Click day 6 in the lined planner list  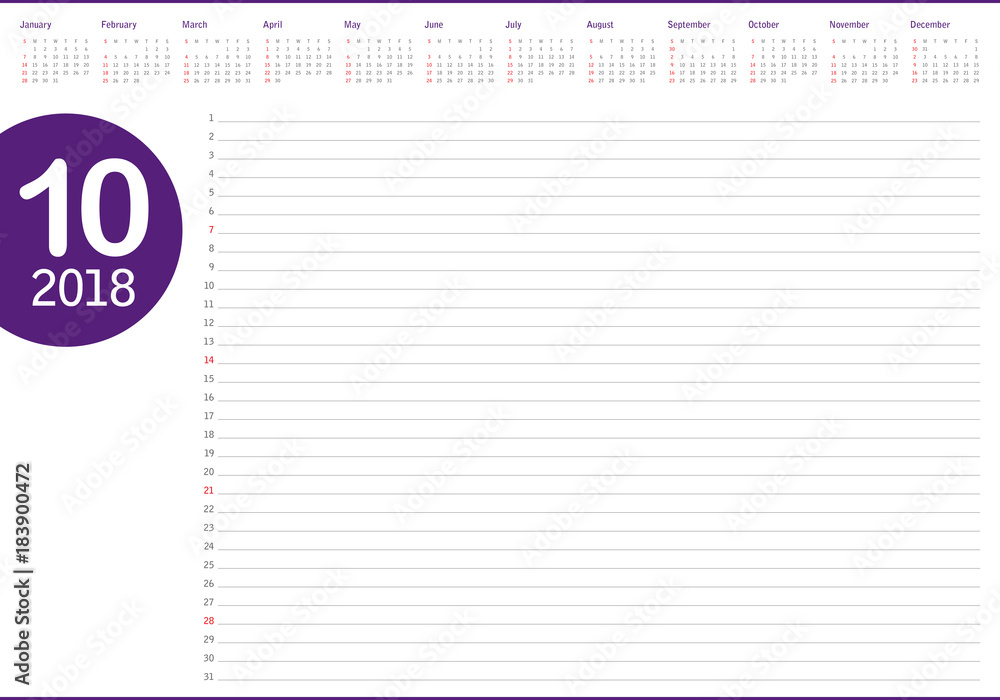211,211
